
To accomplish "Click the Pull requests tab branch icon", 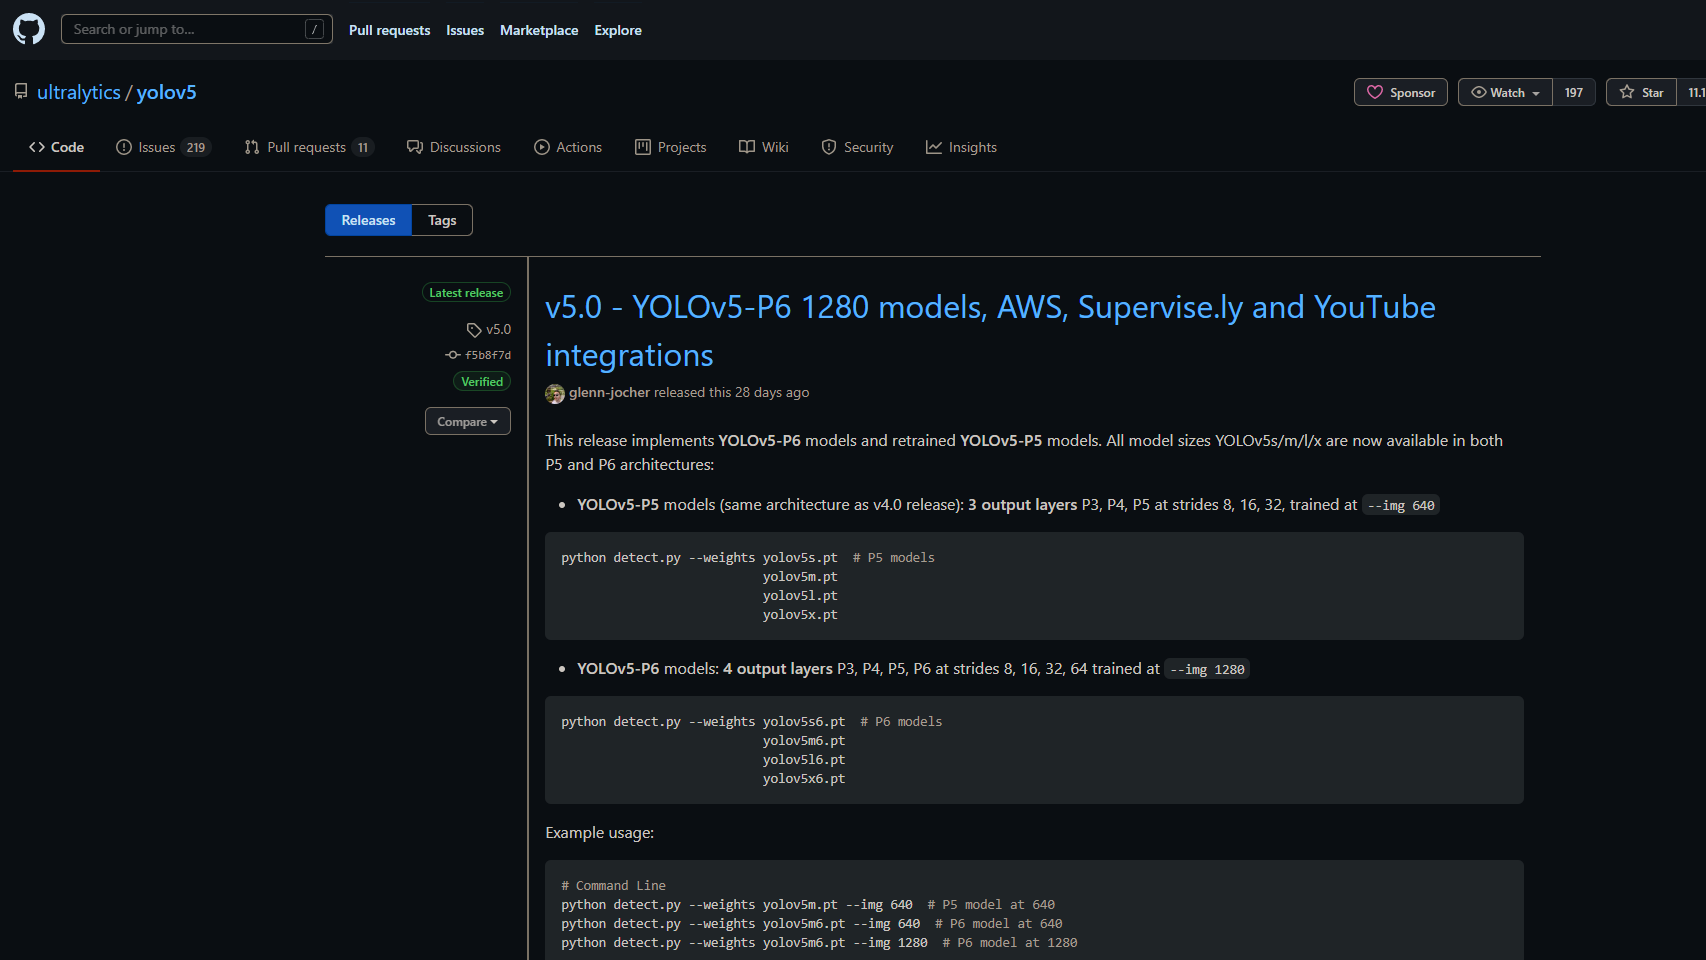I will pos(252,147).
